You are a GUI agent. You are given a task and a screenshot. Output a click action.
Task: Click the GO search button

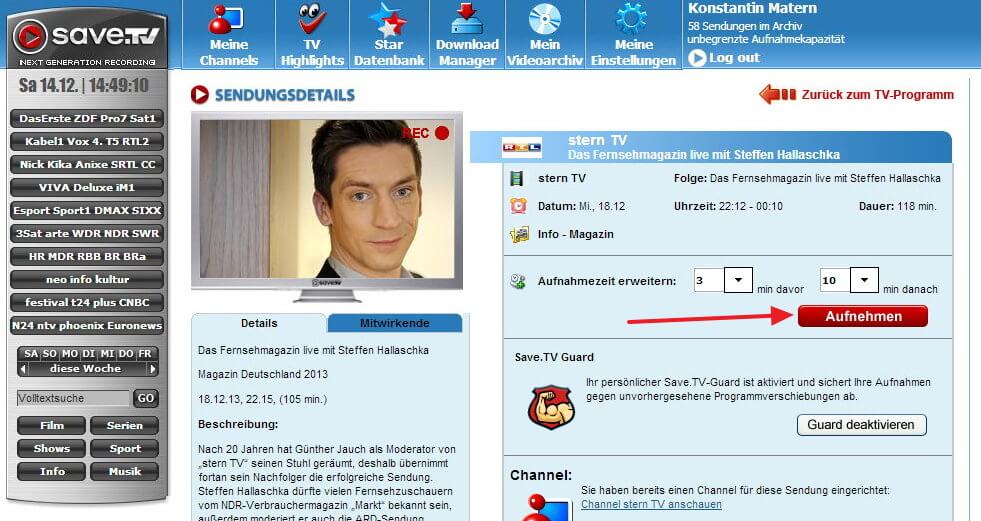coord(146,398)
